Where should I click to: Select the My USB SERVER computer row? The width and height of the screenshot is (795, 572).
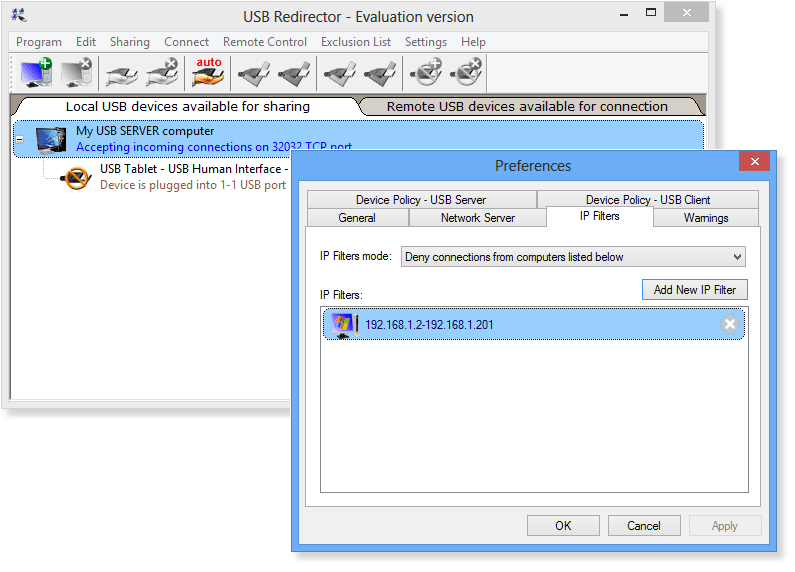tap(358, 139)
